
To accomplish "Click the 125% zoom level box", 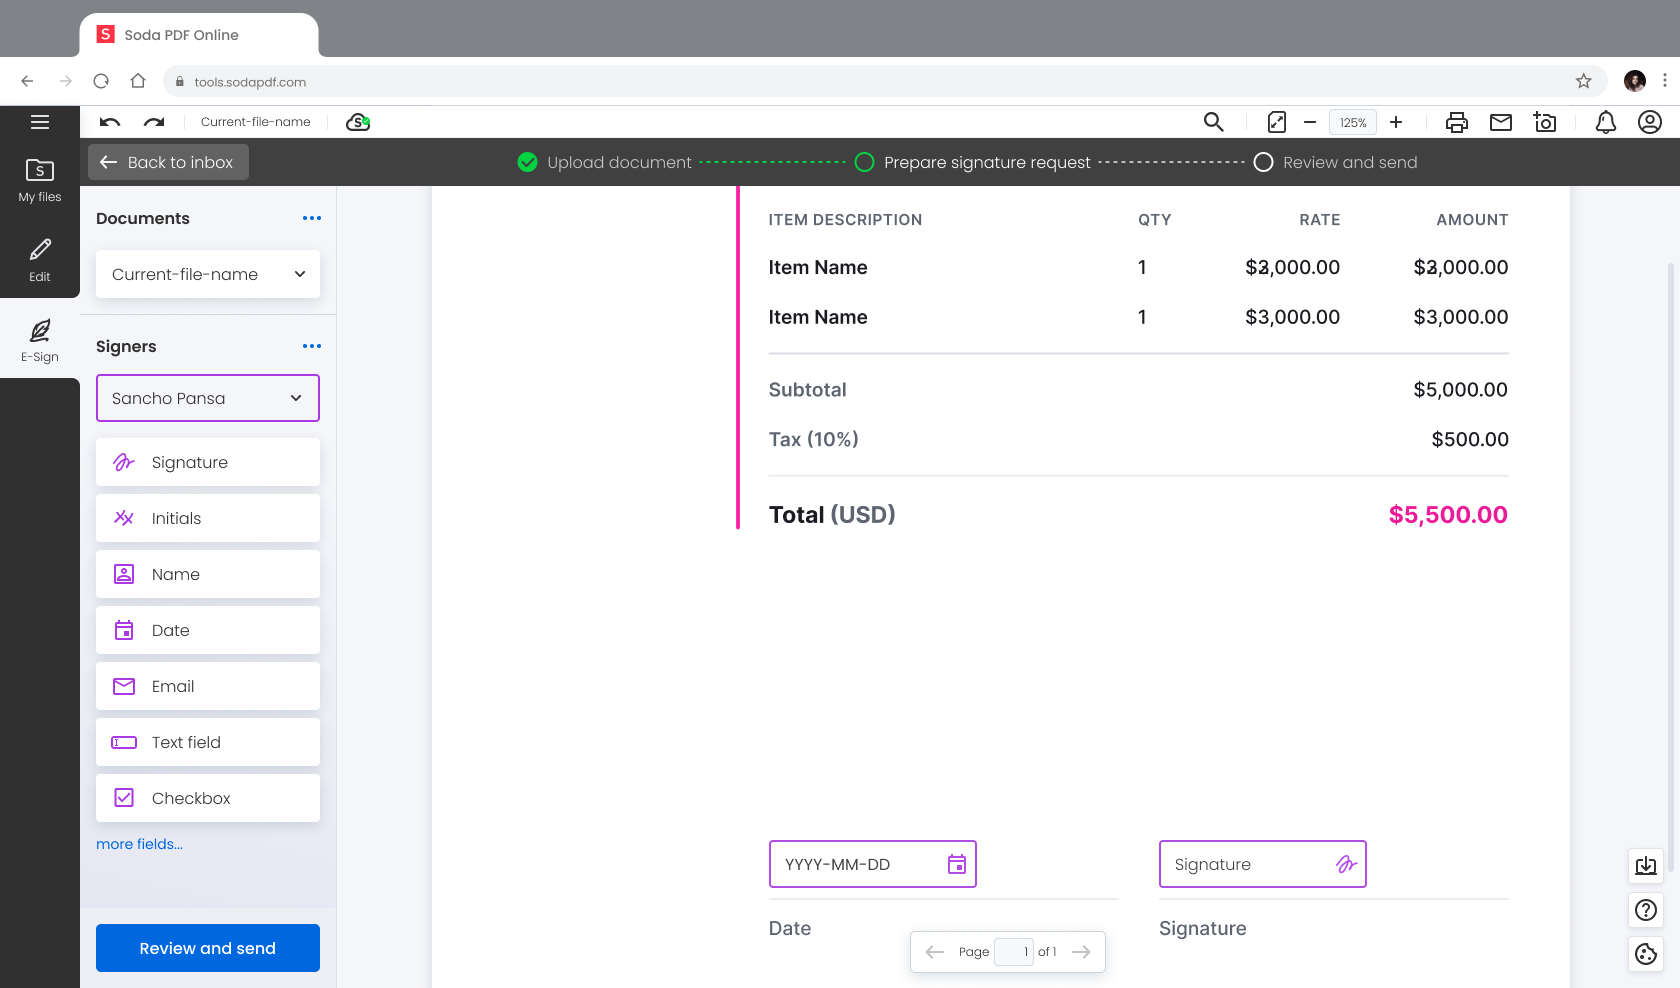I will [x=1352, y=122].
